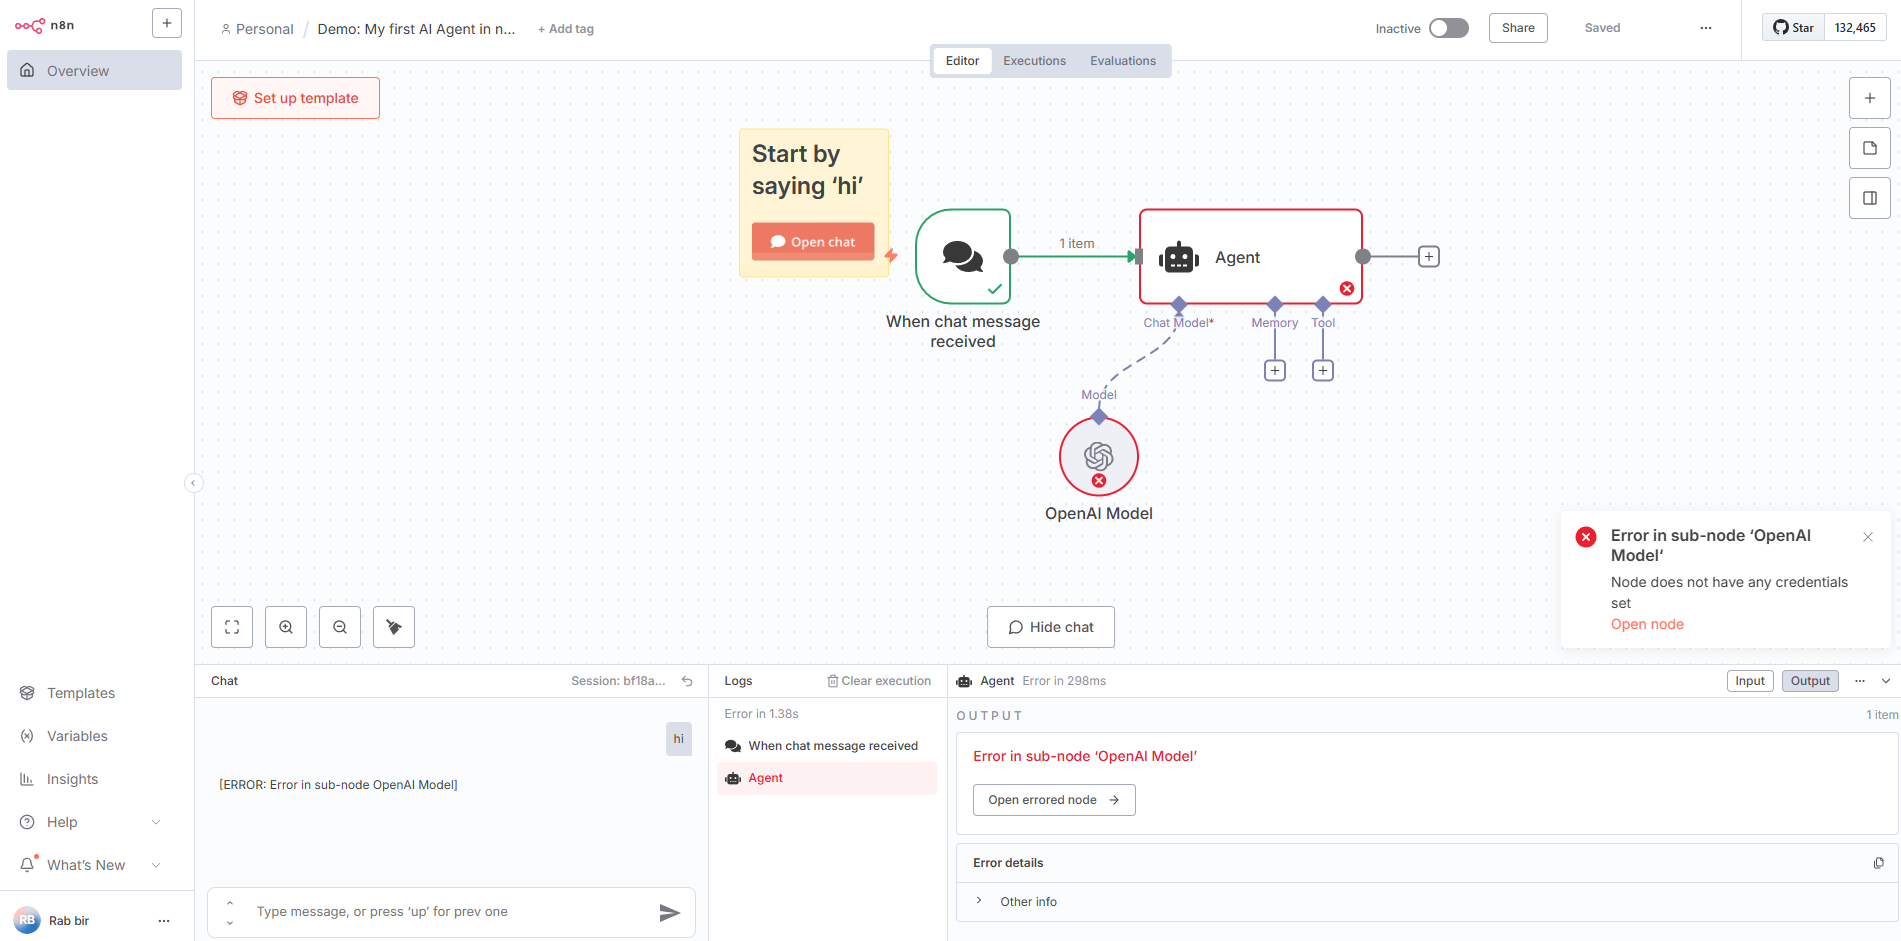Image resolution: width=1901 pixels, height=941 pixels.
Task: Open workflow options three-dot menu
Action: (x=1706, y=28)
